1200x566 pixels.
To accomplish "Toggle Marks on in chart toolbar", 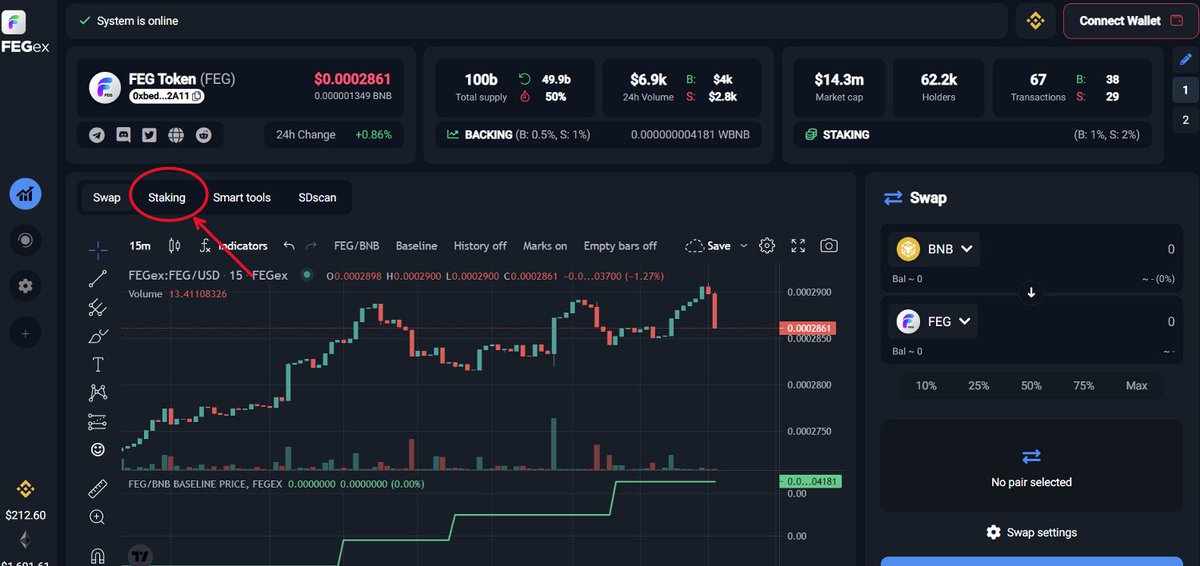I will (x=545, y=246).
